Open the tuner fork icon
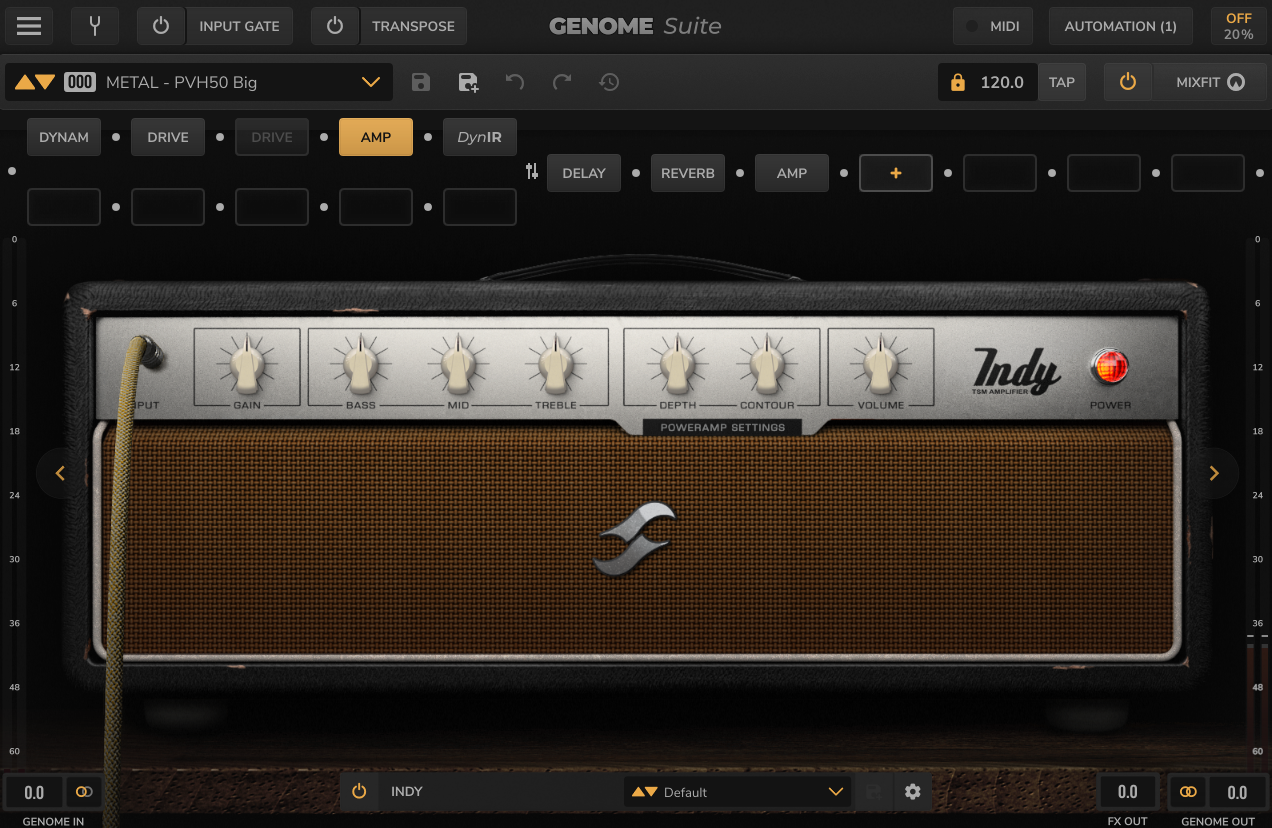 click(x=95, y=26)
